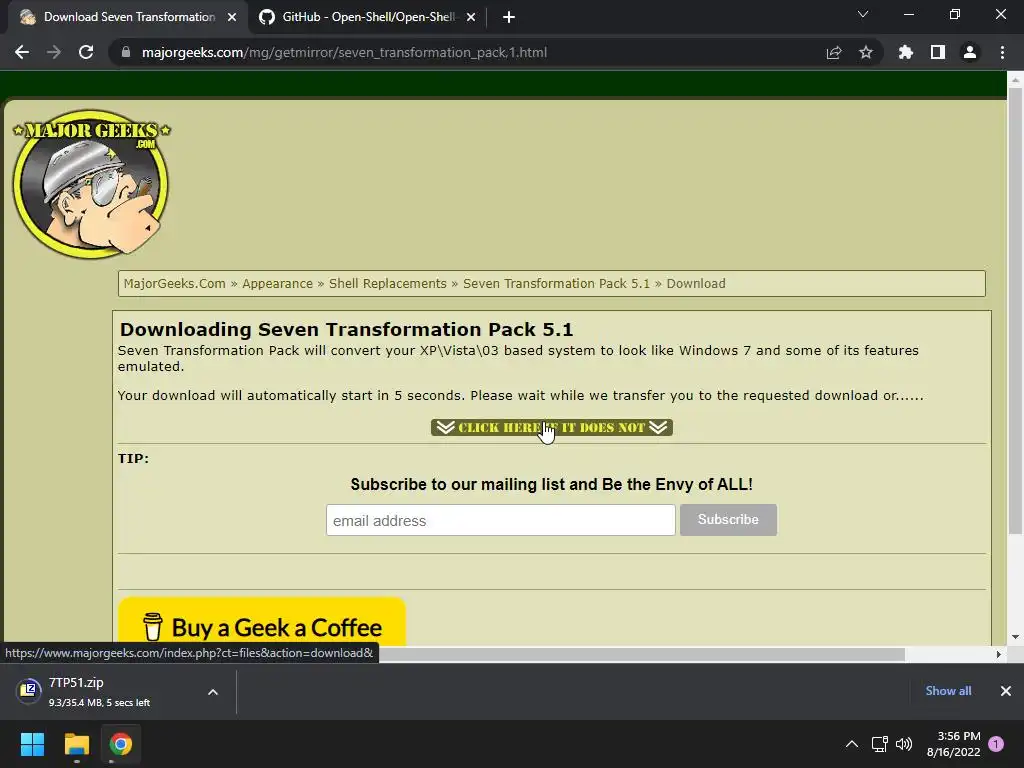Open the notification badge in the taskbar

tap(996, 744)
